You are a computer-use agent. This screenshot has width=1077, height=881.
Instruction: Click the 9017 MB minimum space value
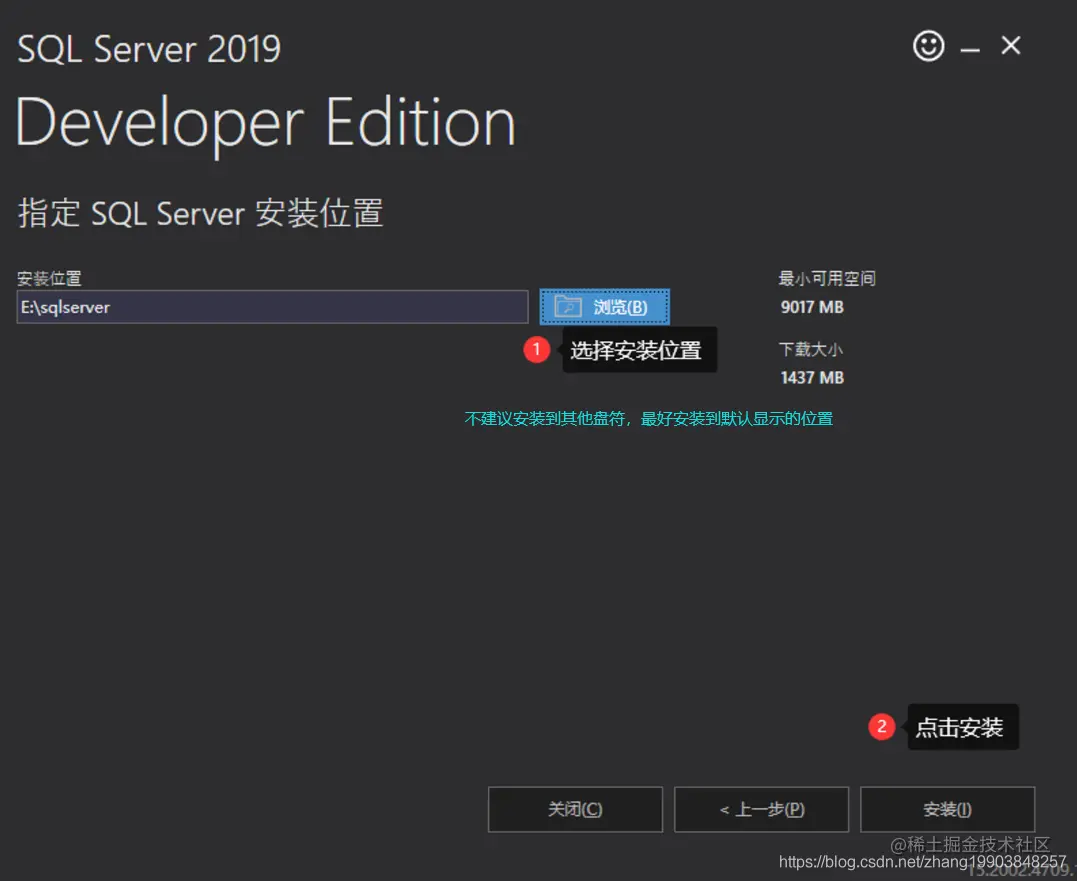812,307
